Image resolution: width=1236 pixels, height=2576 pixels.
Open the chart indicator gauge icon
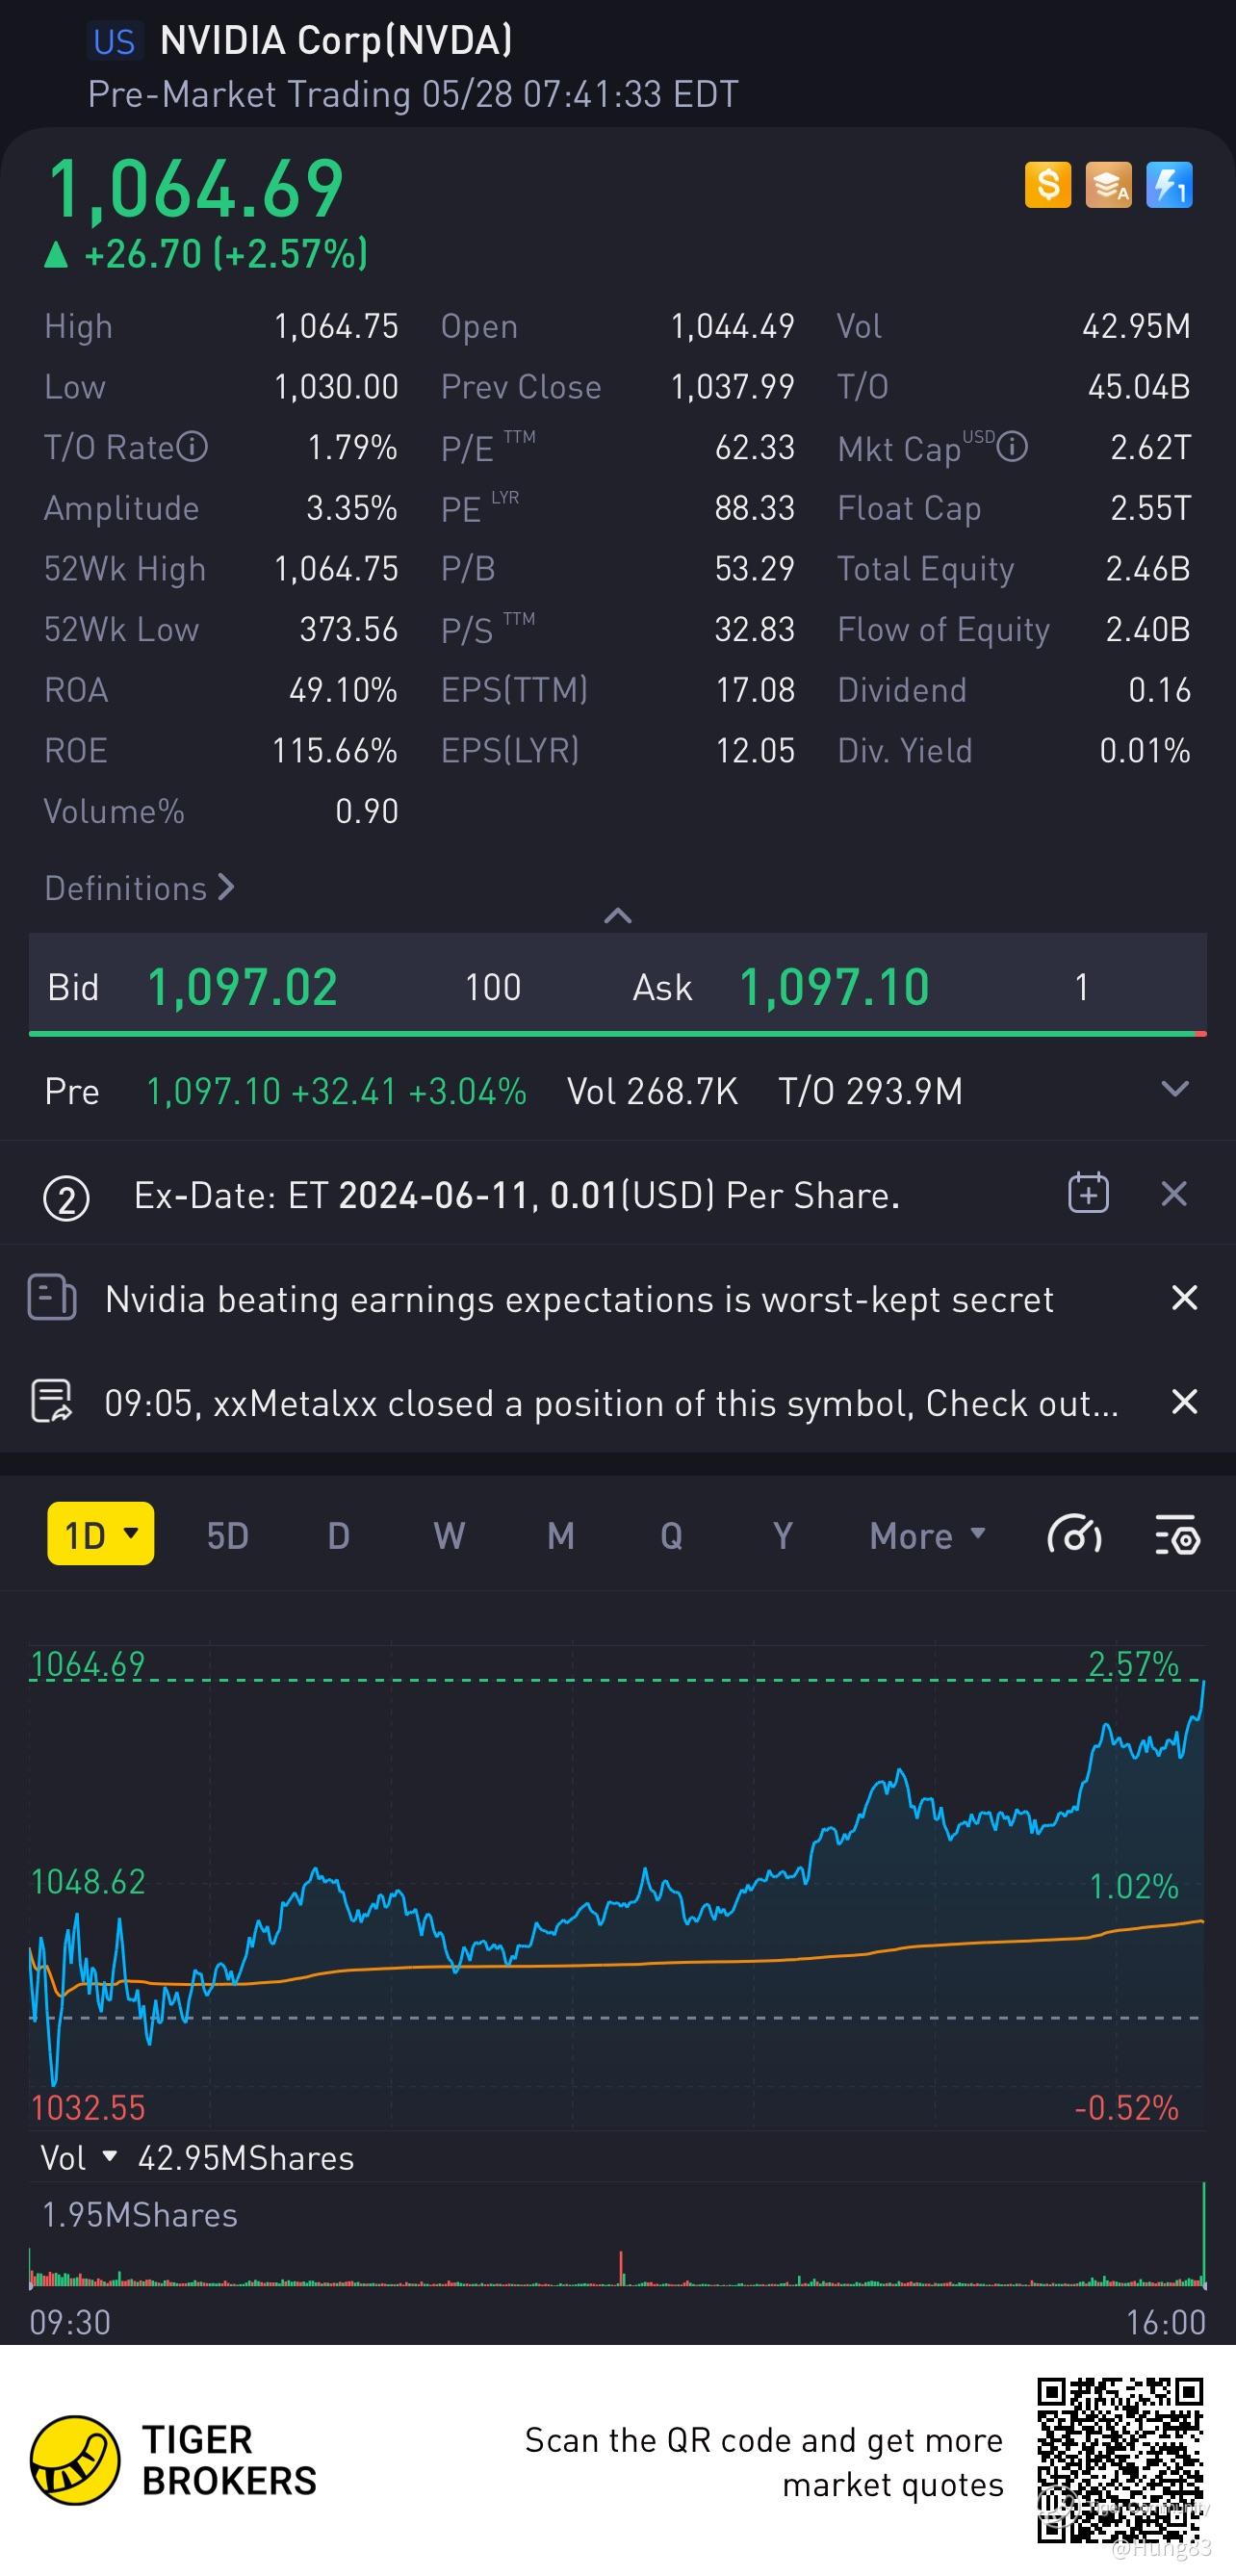point(1075,1535)
